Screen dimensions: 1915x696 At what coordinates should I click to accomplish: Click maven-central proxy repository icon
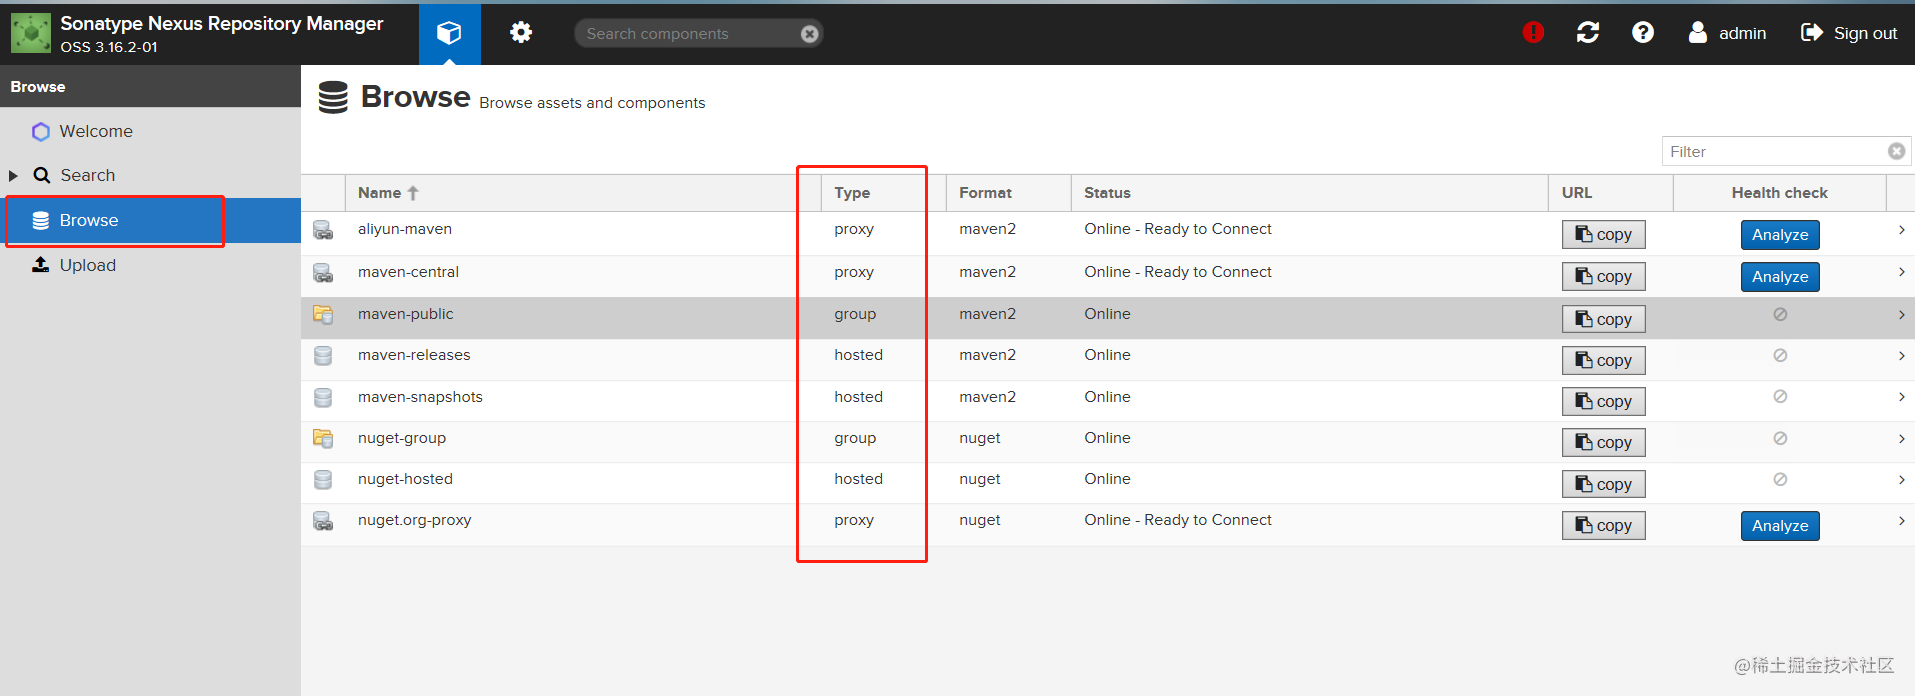(x=323, y=272)
